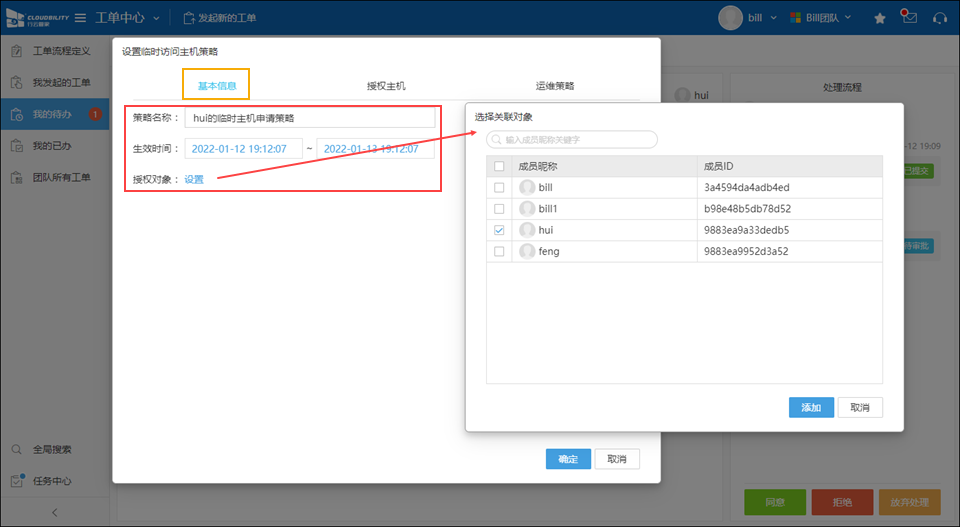Viewport: 960px width, 527px height.
Task: Open 我的已办 in the sidebar
Action: point(52,146)
